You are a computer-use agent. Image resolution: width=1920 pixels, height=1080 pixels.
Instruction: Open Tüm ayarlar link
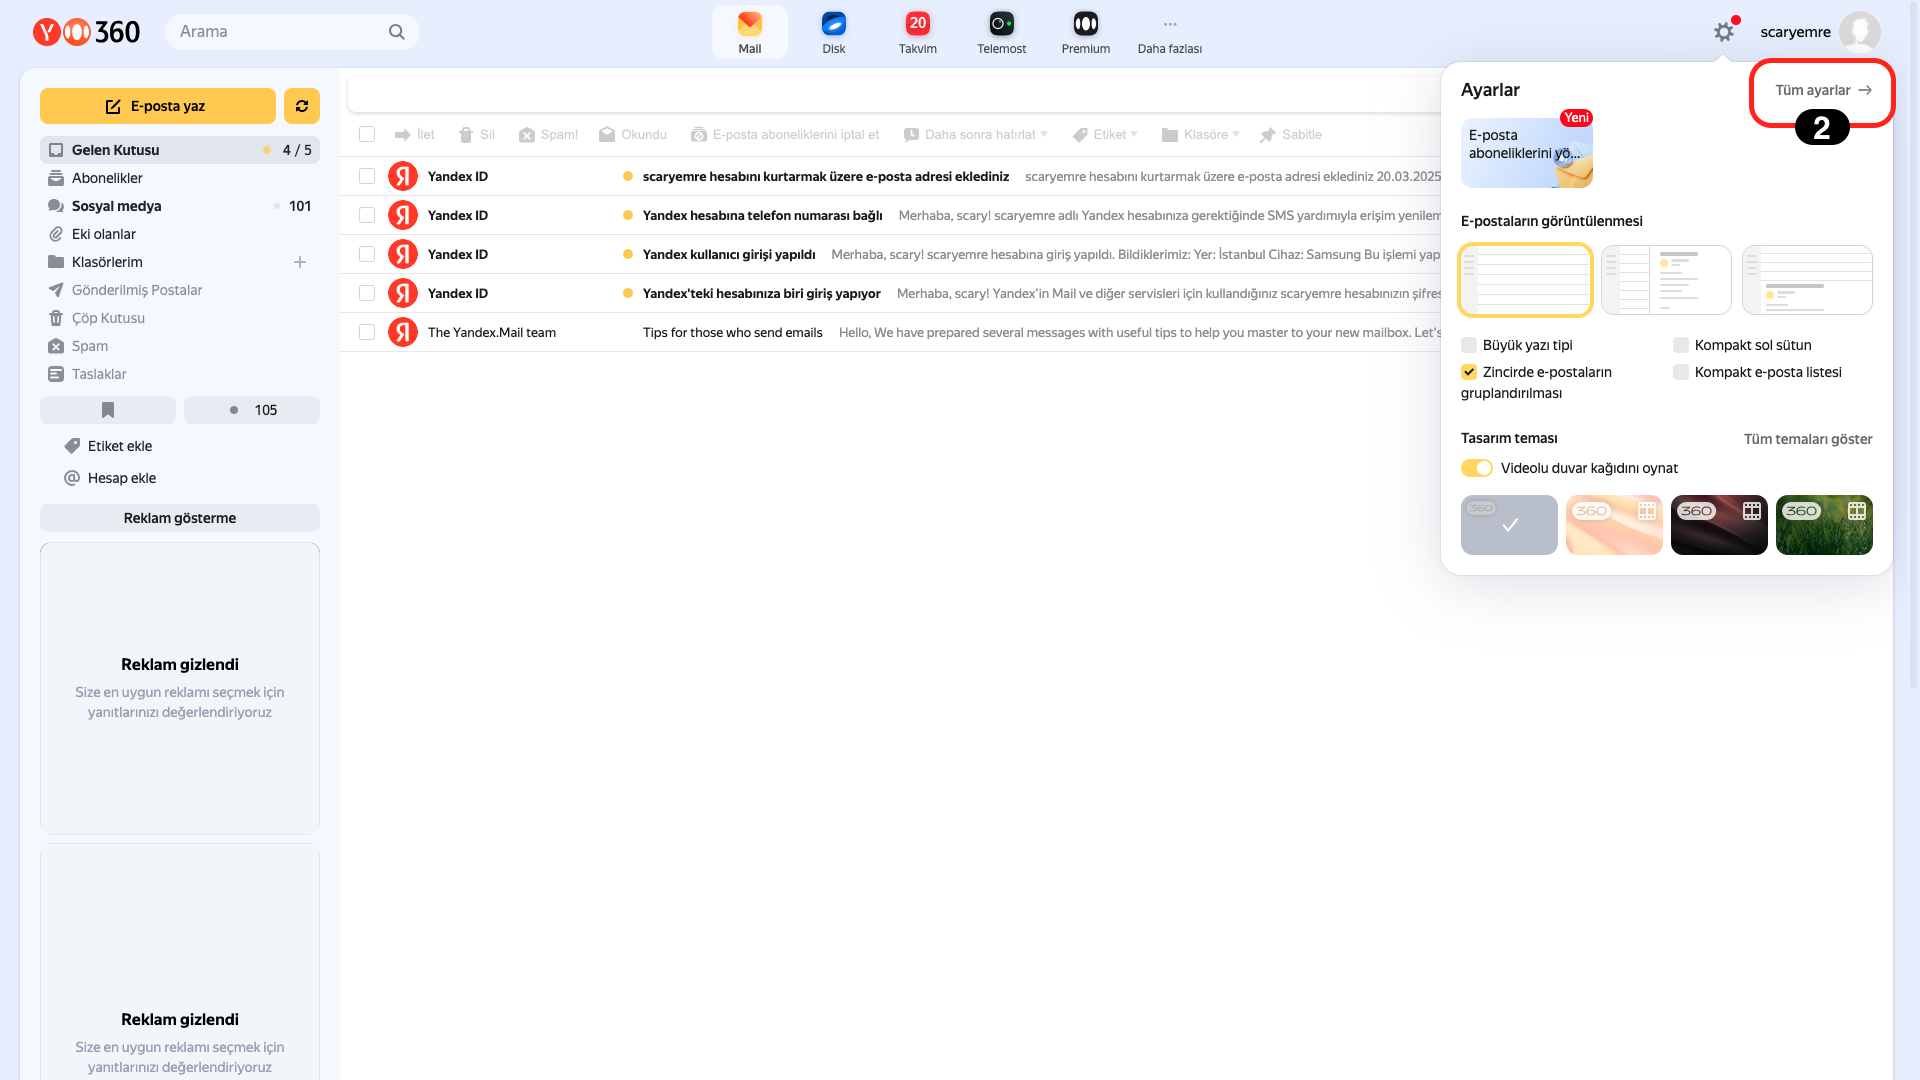(1823, 90)
